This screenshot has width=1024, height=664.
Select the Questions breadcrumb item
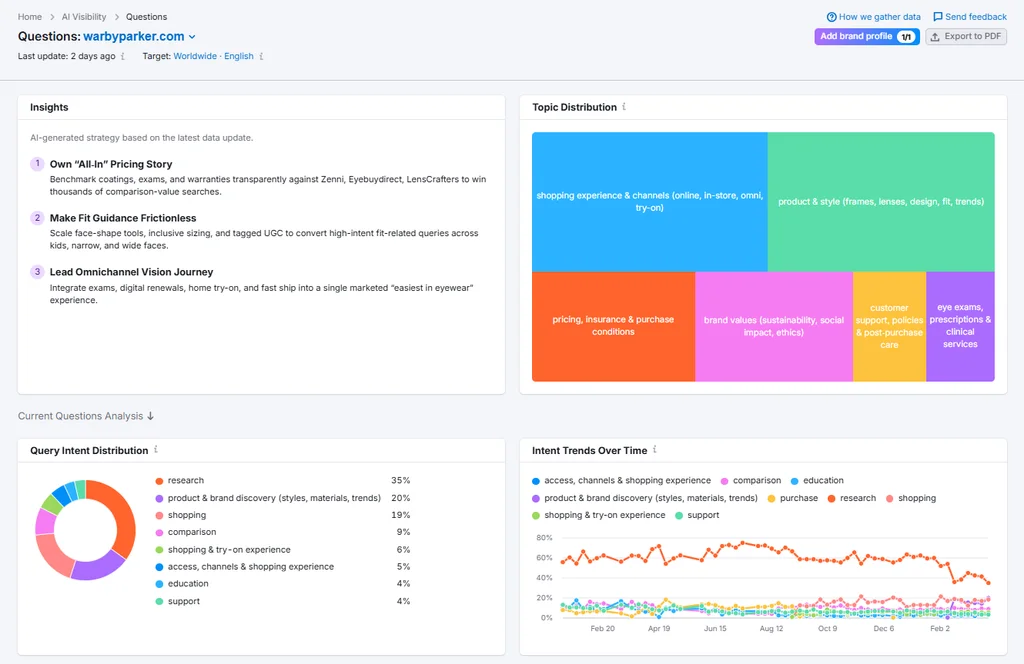click(x=146, y=17)
